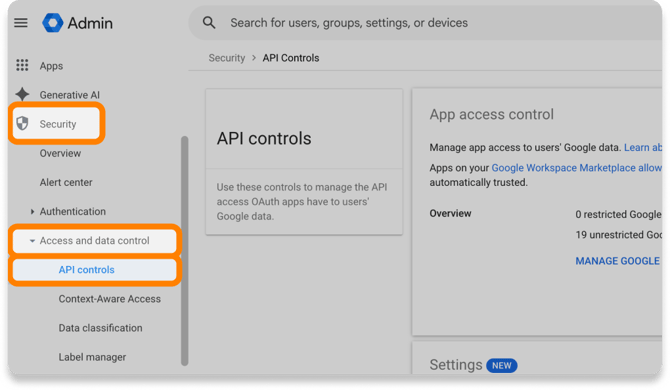Open Google Workspace Marketplace allowlist link
The width and height of the screenshot is (670, 390).
click(x=576, y=168)
